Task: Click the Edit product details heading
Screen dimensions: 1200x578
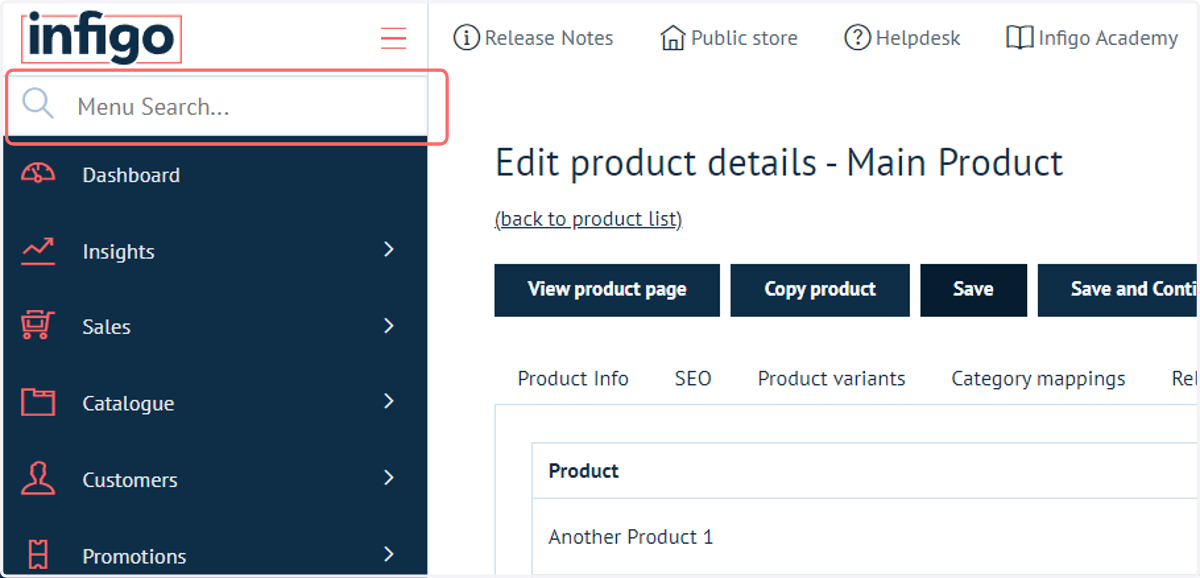Action: point(779,162)
